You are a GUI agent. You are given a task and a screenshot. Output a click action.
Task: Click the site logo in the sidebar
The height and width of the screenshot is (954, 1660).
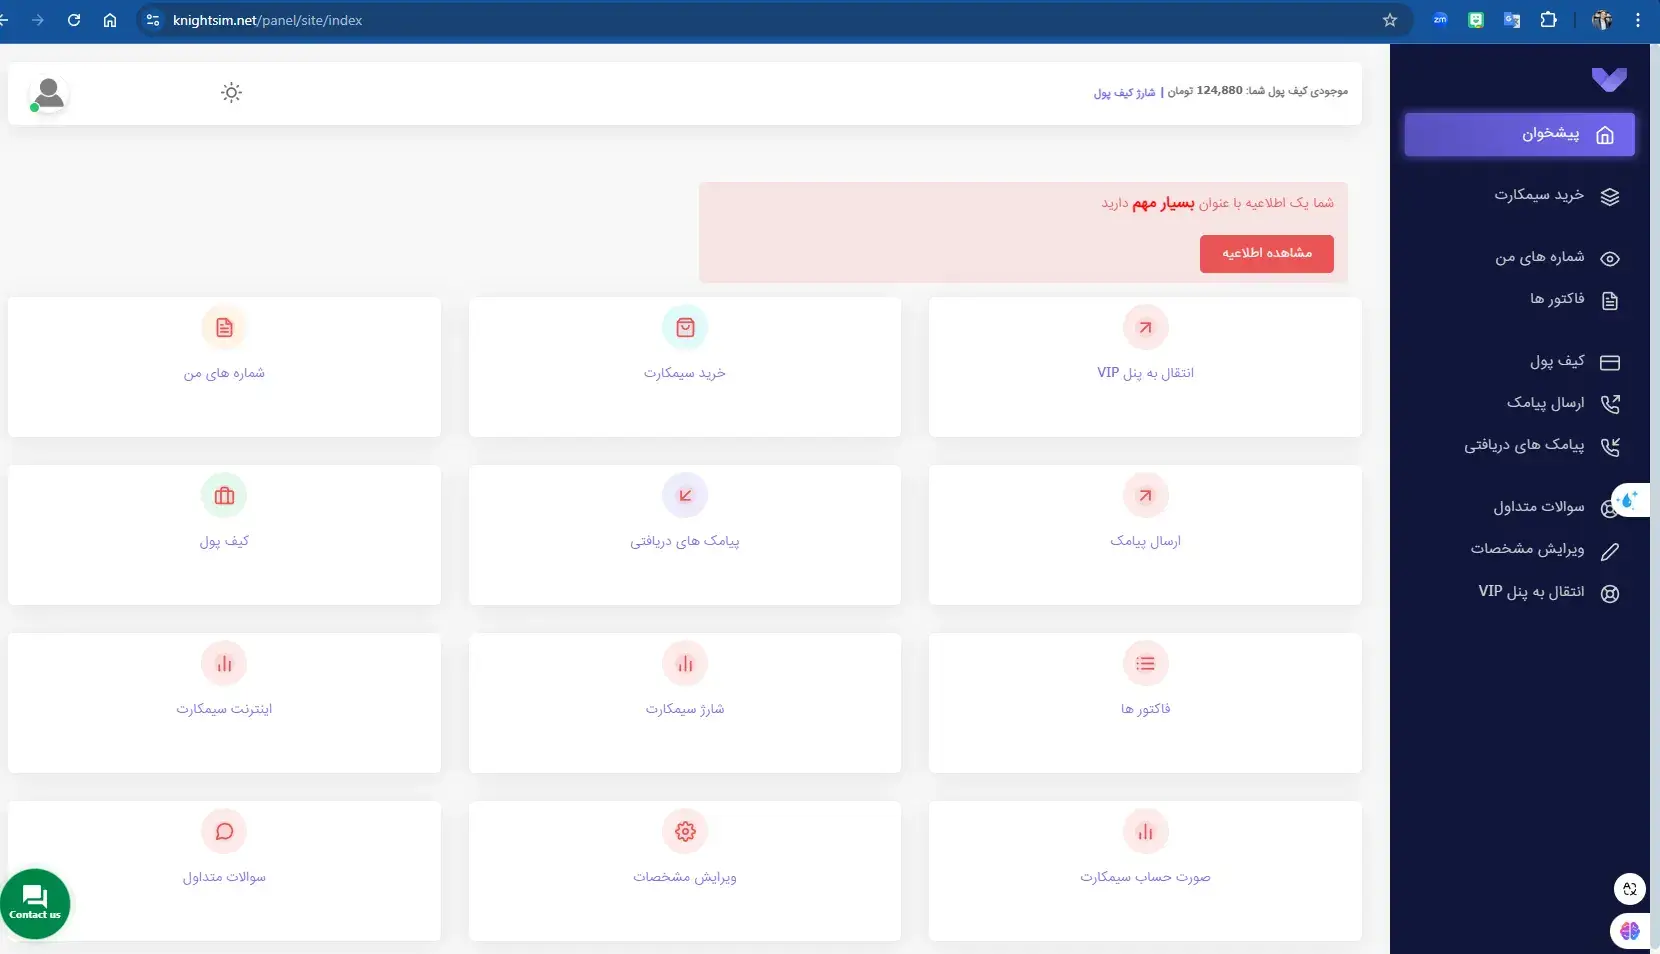(1609, 79)
